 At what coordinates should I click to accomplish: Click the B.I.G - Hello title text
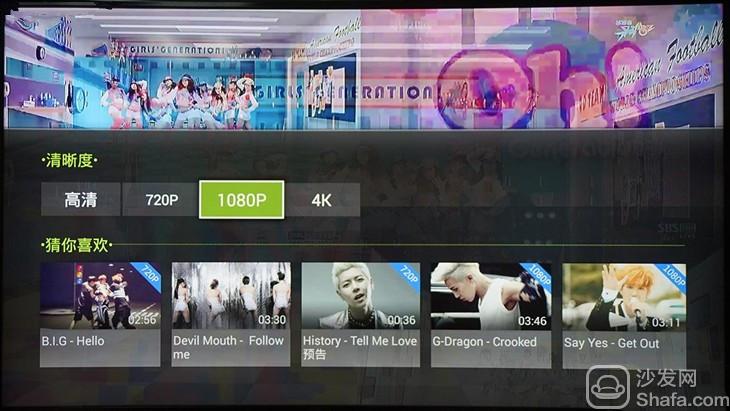[73, 341]
